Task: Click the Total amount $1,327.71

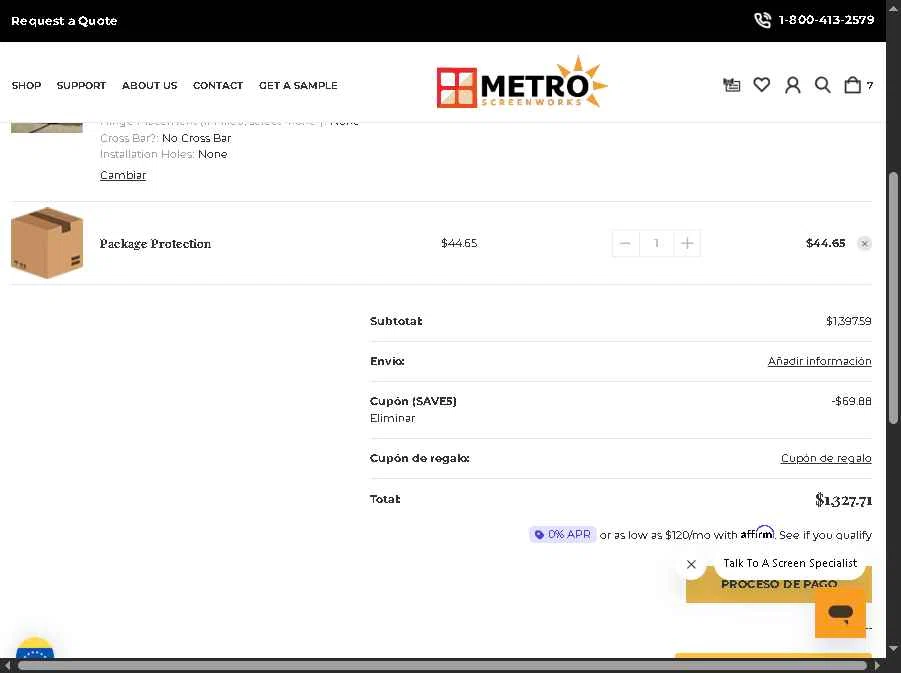Action: tap(843, 500)
